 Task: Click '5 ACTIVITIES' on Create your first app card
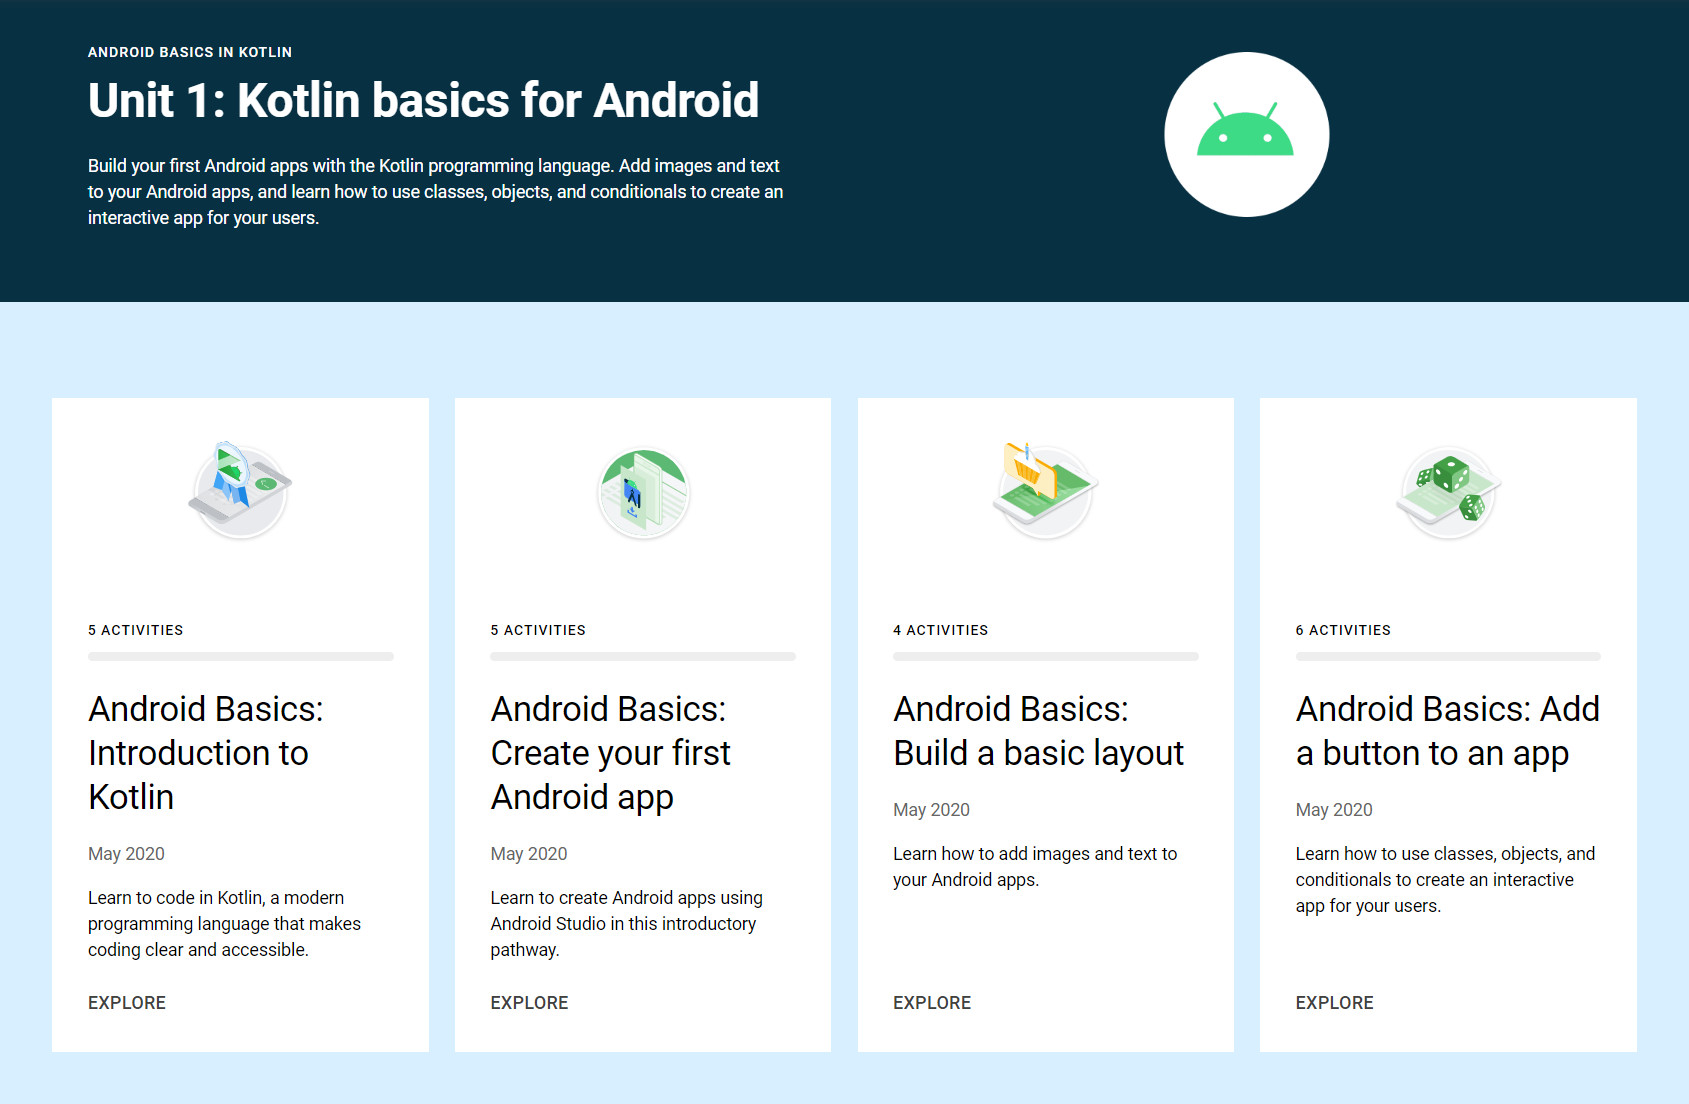(x=538, y=630)
